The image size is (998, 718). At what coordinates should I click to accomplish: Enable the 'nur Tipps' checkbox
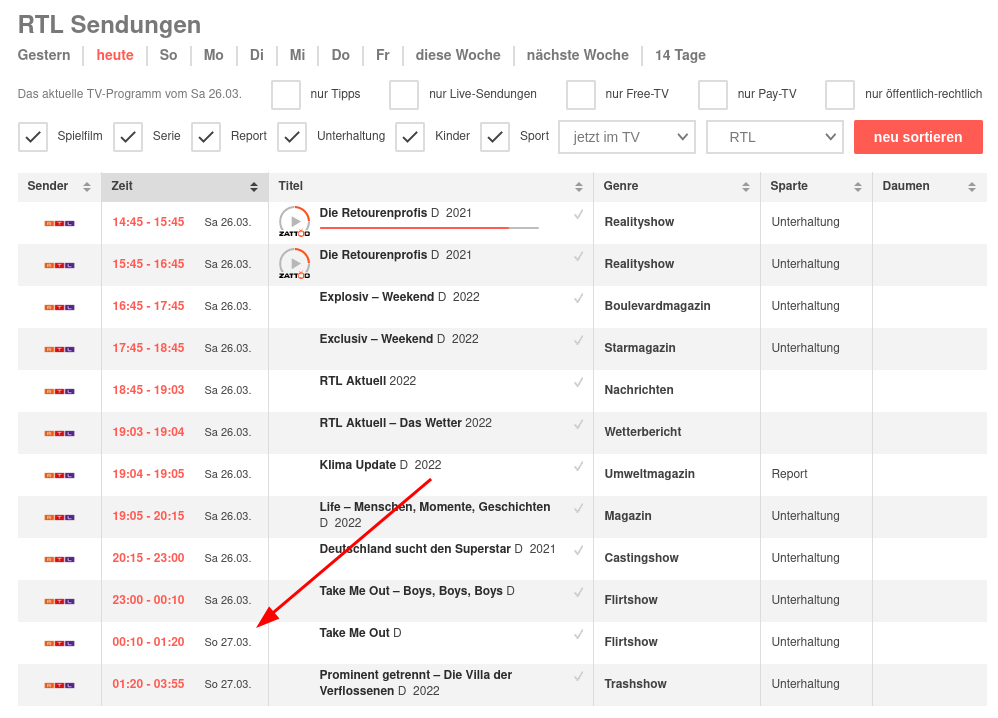coord(285,94)
